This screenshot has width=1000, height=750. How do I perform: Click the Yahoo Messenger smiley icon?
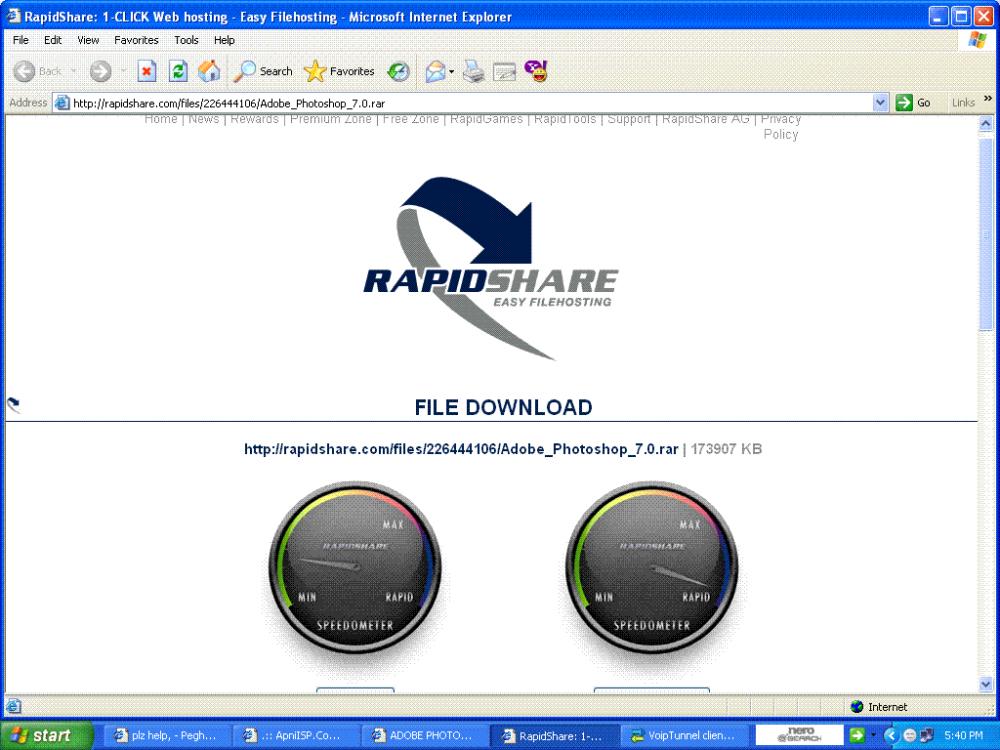[x=536, y=71]
